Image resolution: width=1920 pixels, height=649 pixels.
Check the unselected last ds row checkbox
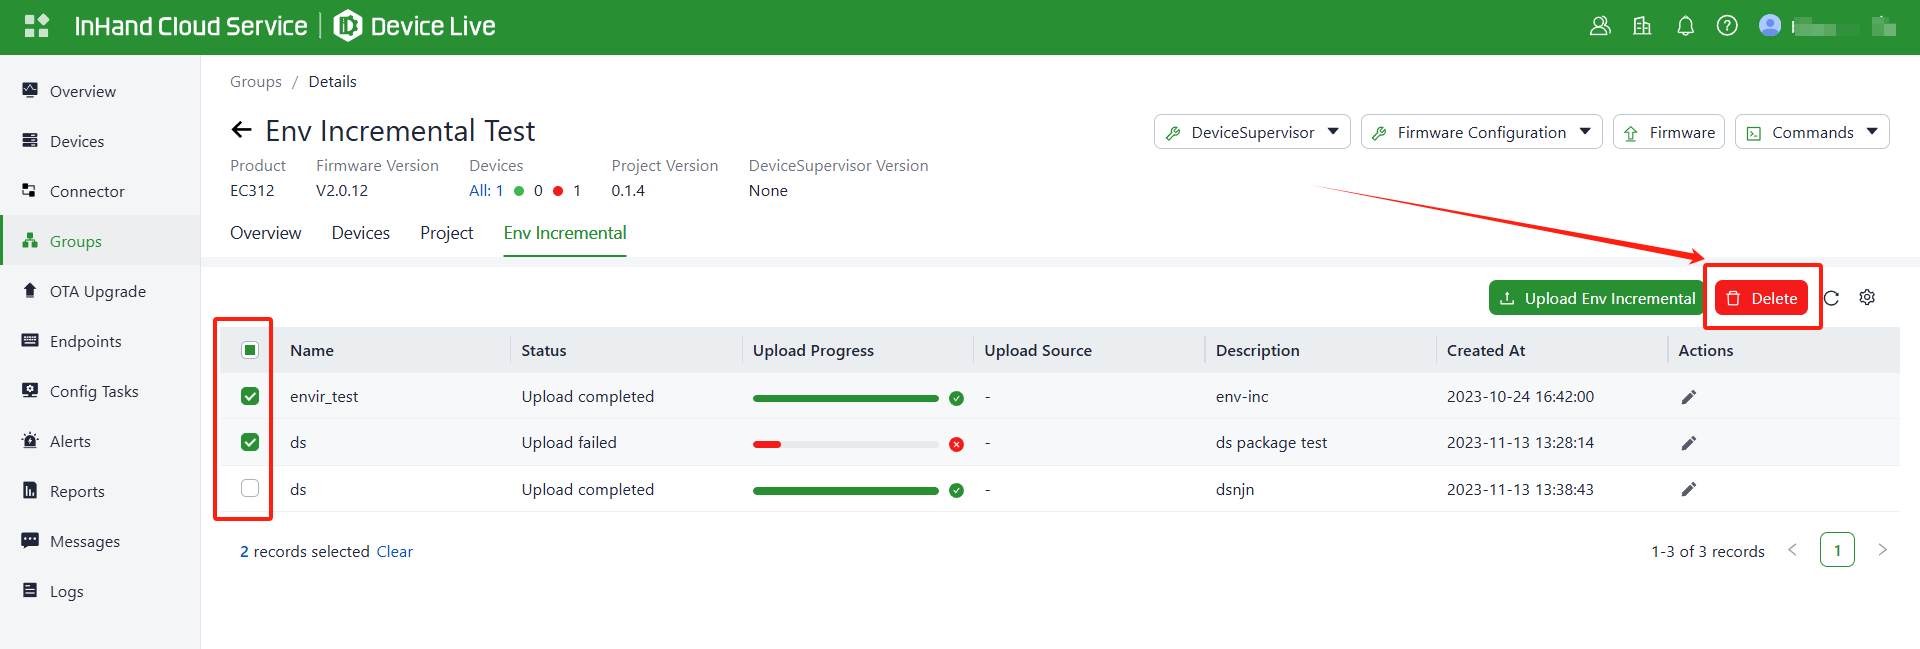[x=250, y=488]
